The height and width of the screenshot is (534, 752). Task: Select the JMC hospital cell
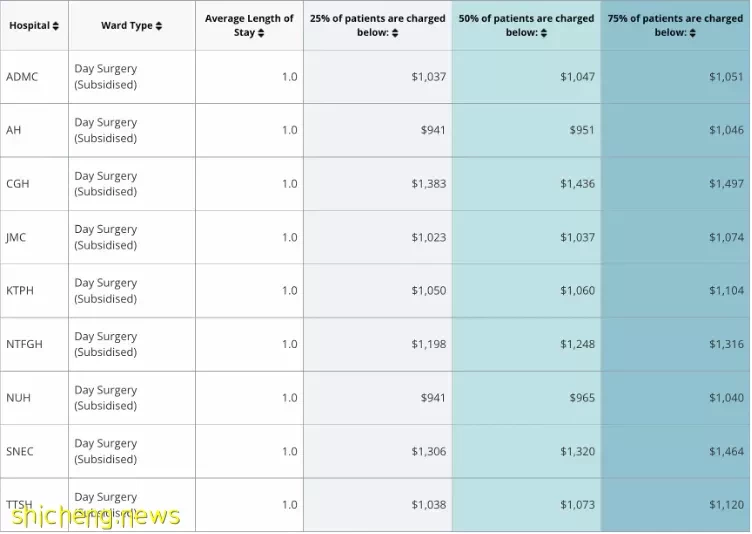[35, 237]
